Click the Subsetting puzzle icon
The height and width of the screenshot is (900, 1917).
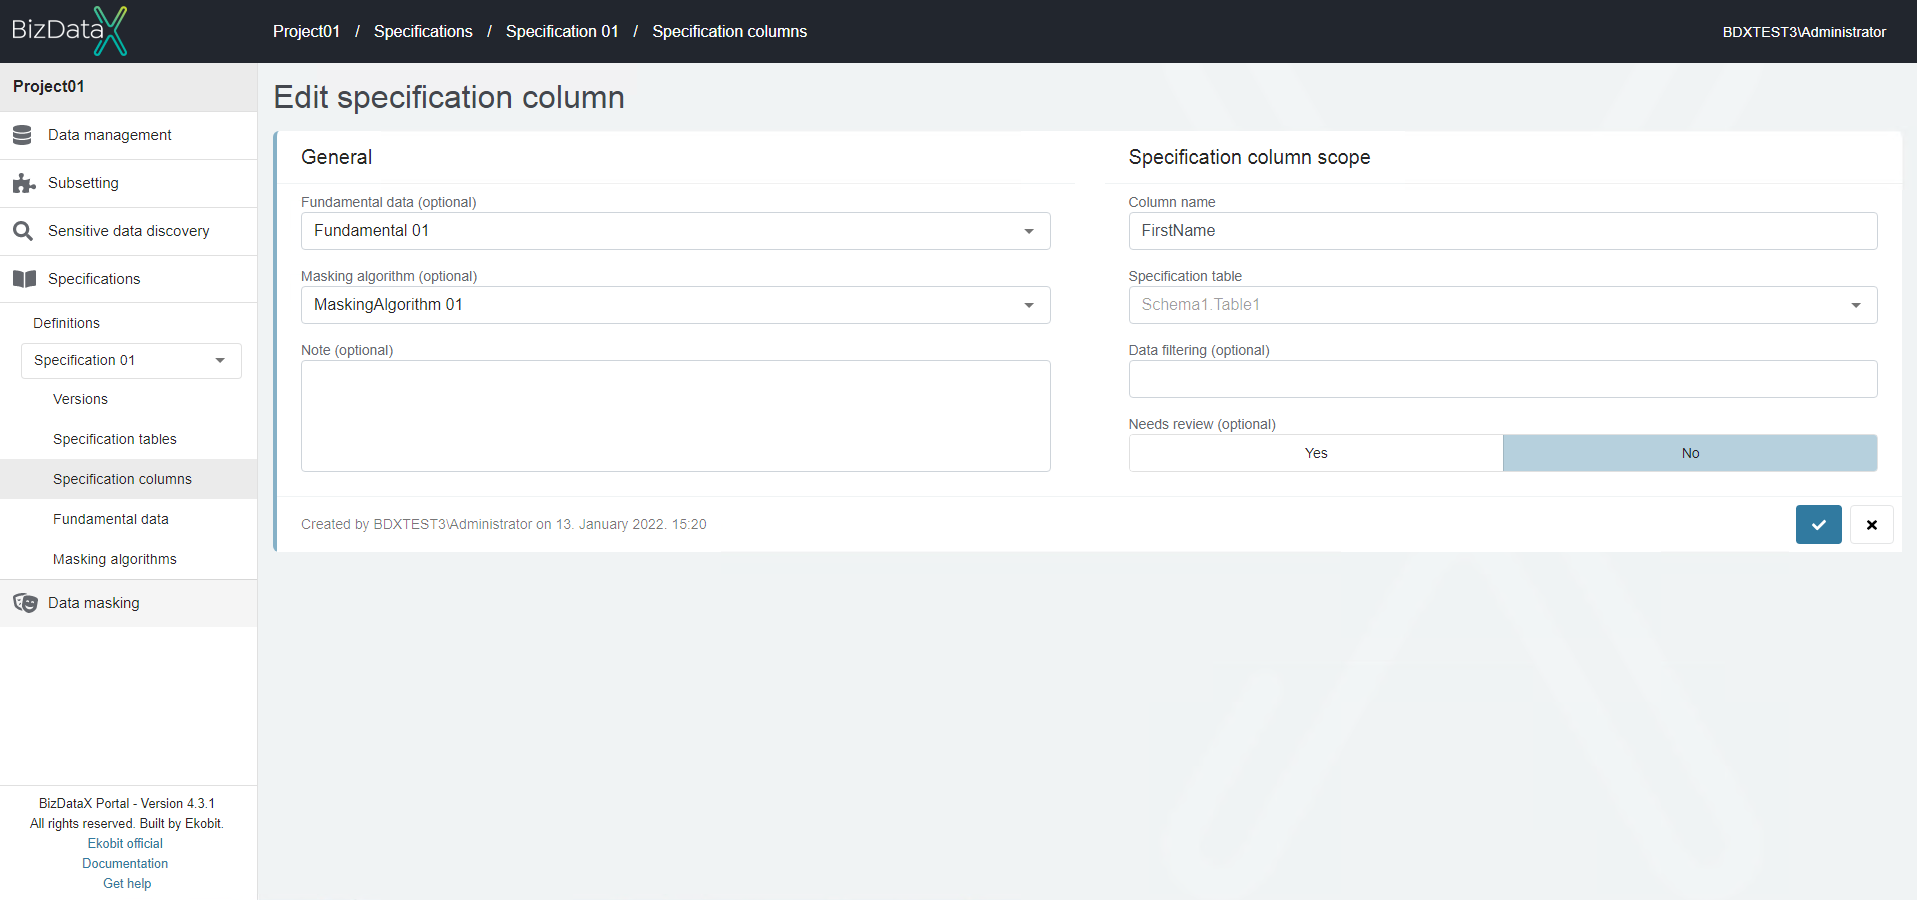point(24,183)
